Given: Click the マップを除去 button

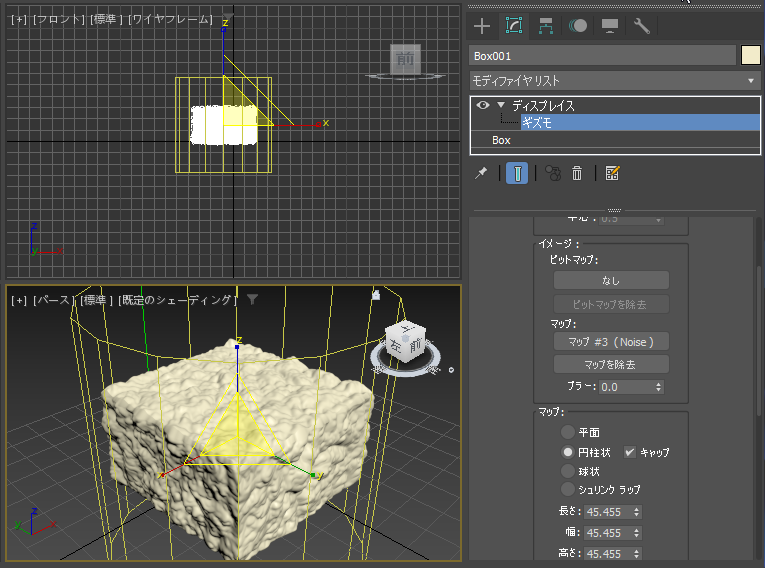Looking at the screenshot, I should tap(611, 364).
